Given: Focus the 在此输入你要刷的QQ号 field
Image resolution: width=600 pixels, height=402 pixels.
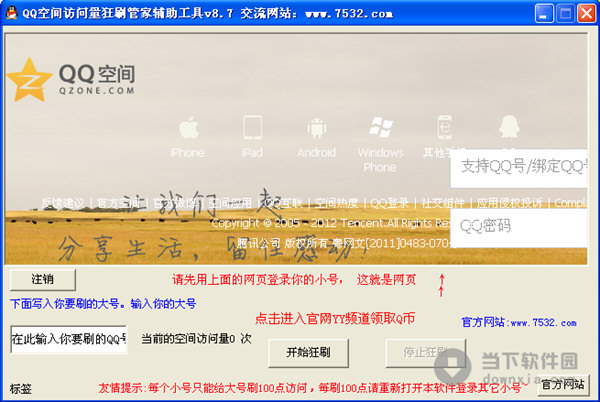Looking at the screenshot, I should pos(69,339).
